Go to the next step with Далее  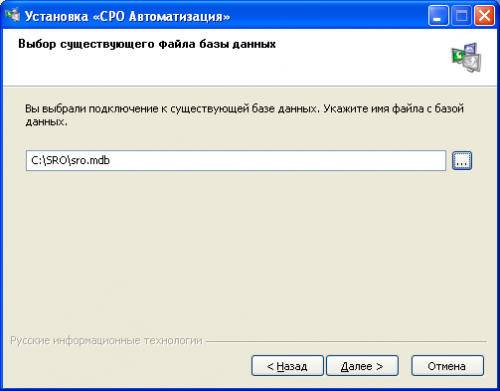[x=362, y=366]
